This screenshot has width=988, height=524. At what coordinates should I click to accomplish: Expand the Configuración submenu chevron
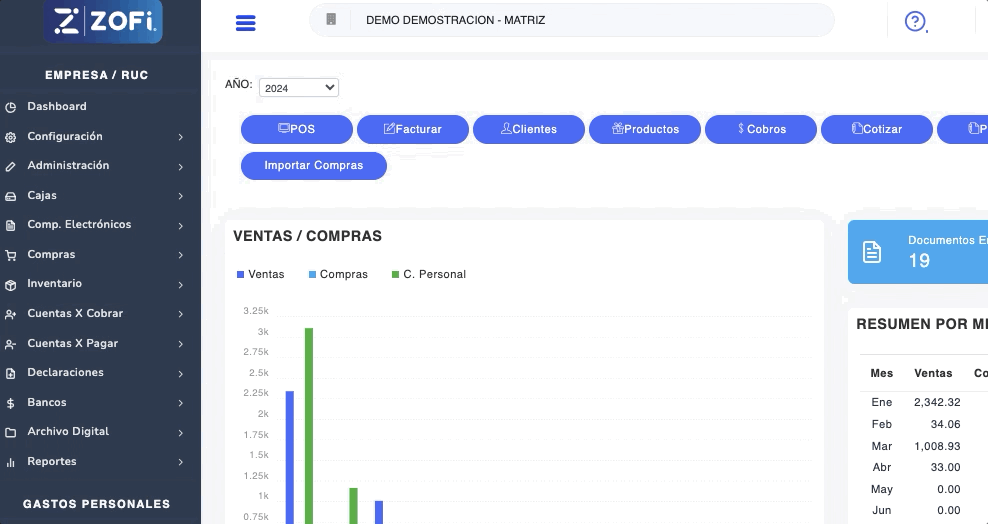tap(180, 137)
